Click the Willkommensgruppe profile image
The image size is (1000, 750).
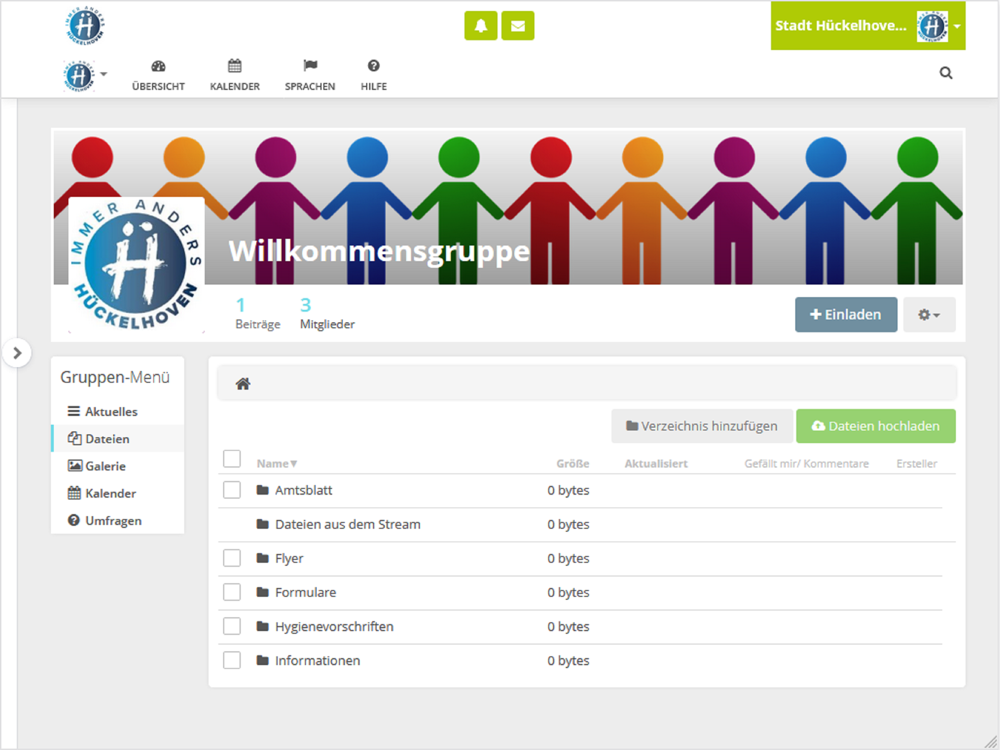pyautogui.click(x=136, y=265)
